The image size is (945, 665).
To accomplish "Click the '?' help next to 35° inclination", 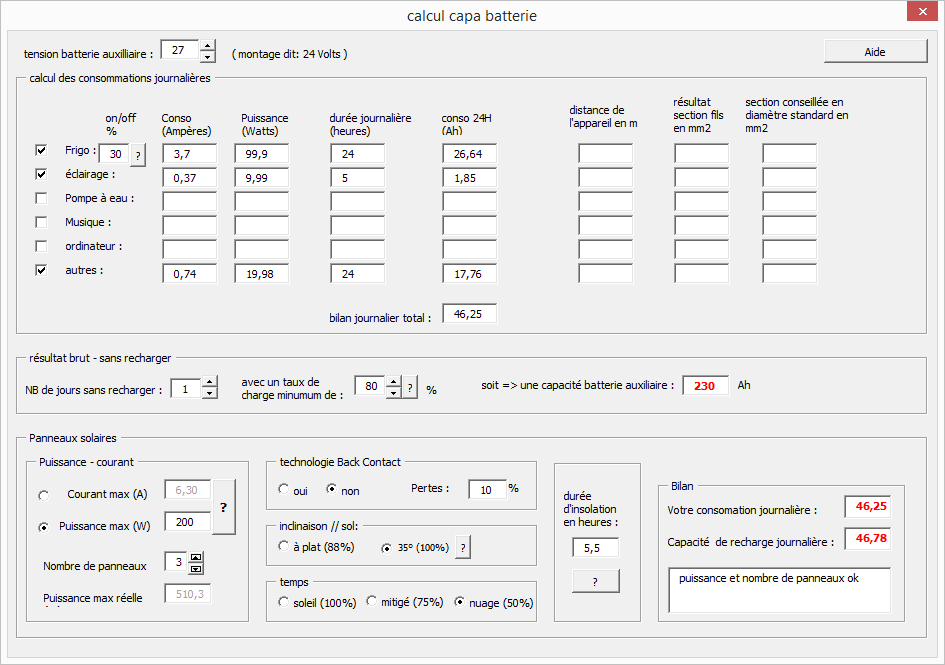I will tap(463, 547).
